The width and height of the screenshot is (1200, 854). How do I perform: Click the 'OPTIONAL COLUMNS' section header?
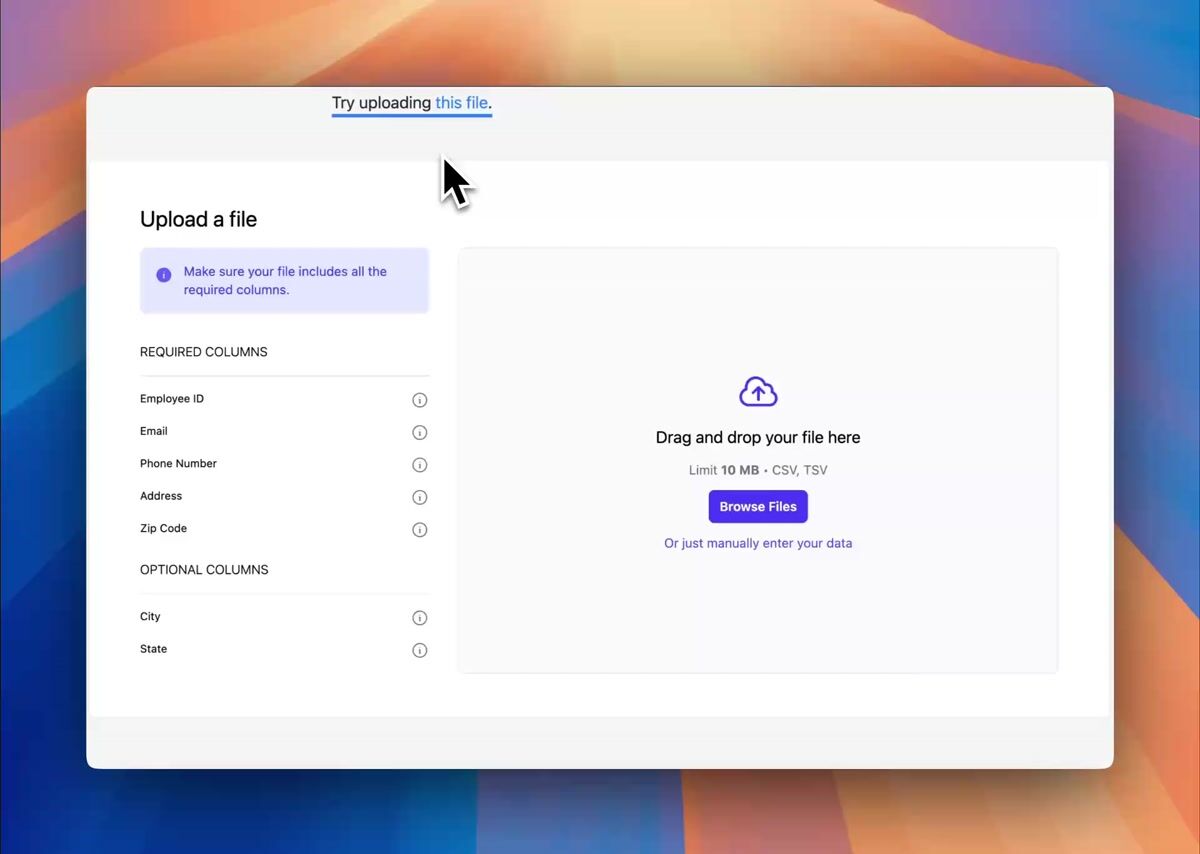(204, 570)
